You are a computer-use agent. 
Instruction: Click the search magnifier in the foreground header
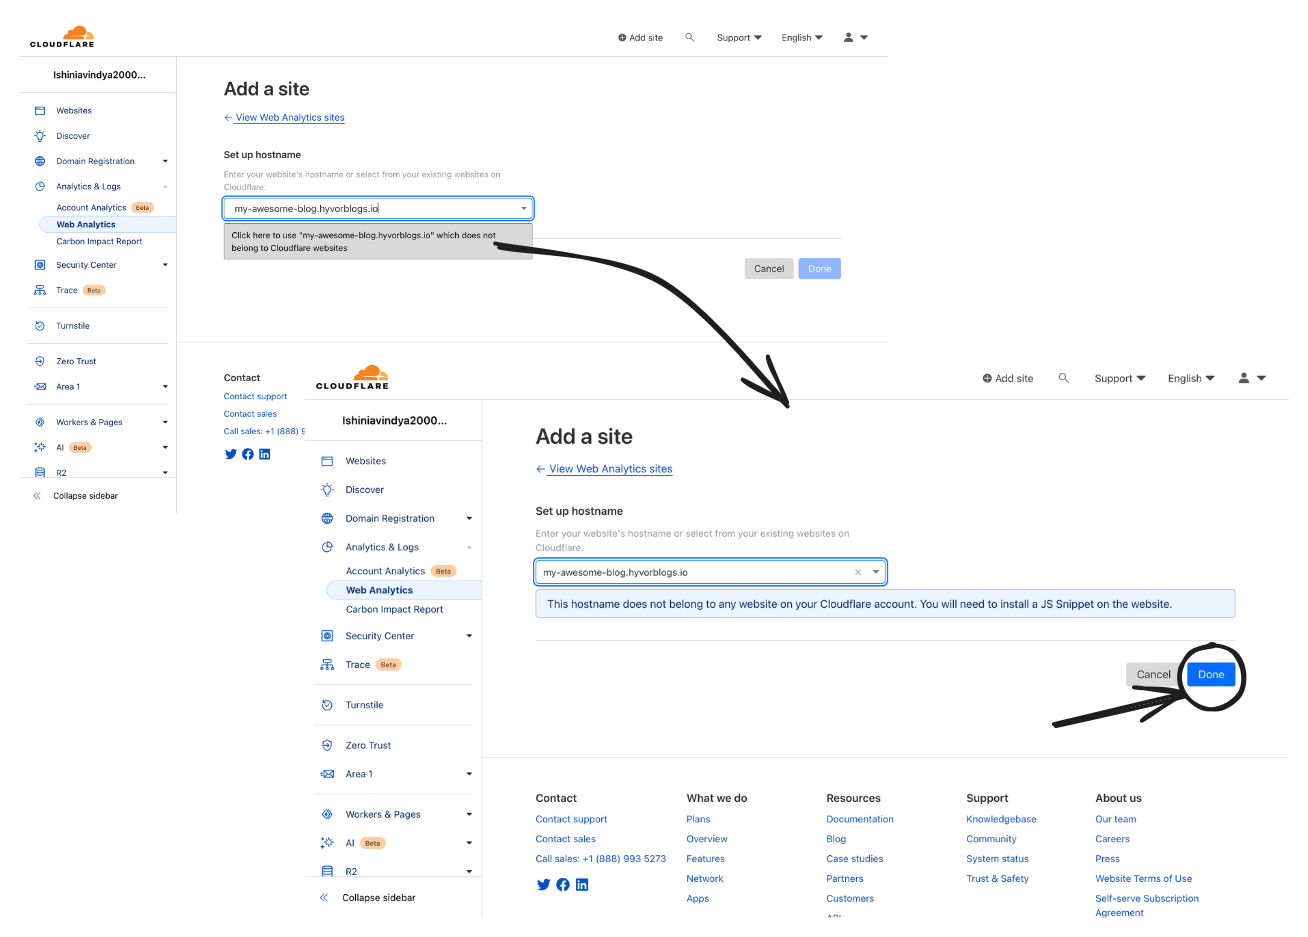tap(1064, 378)
